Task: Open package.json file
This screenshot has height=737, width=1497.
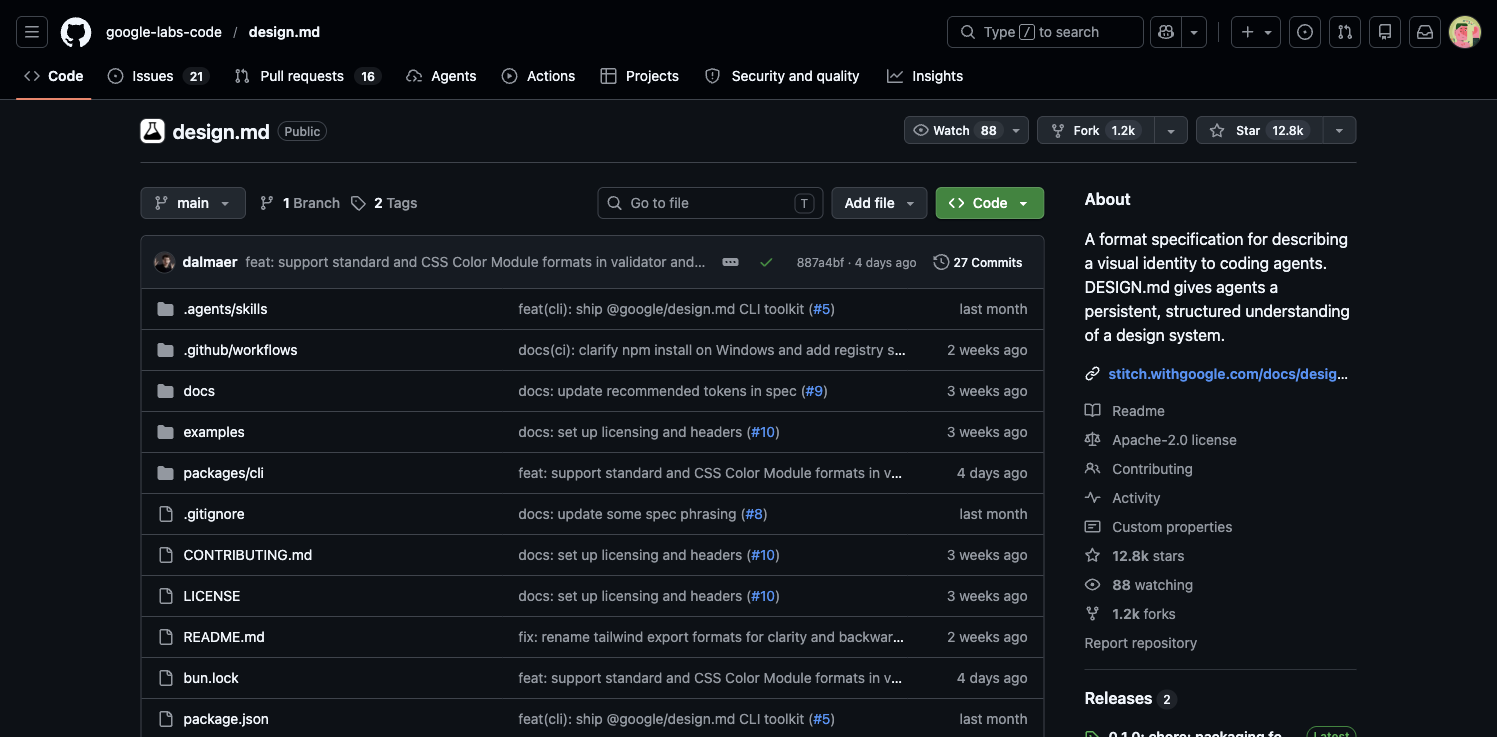Action: tap(226, 719)
